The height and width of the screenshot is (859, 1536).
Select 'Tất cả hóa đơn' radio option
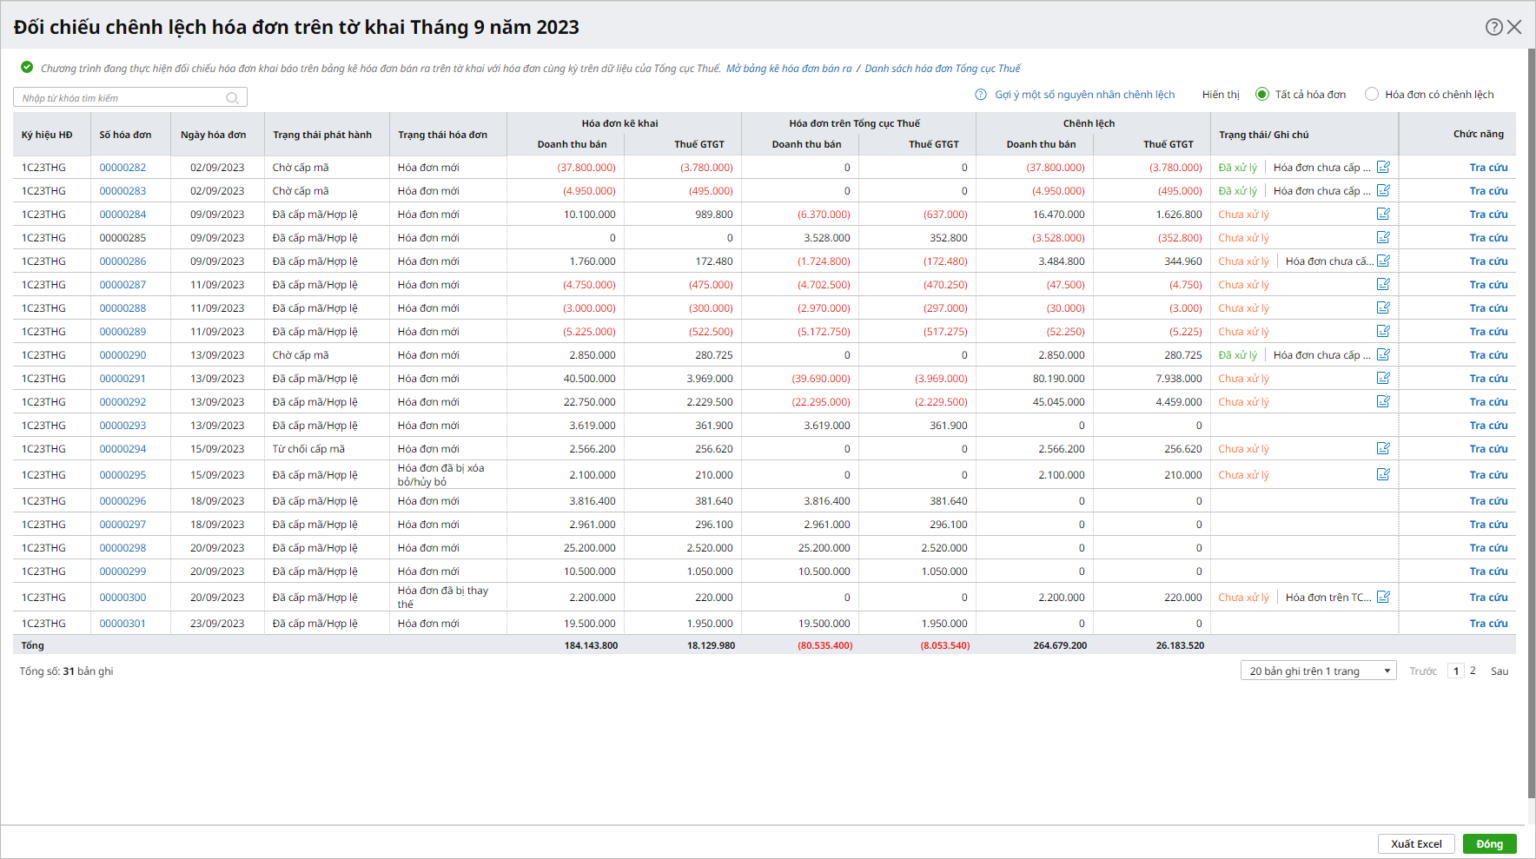(x=1262, y=94)
